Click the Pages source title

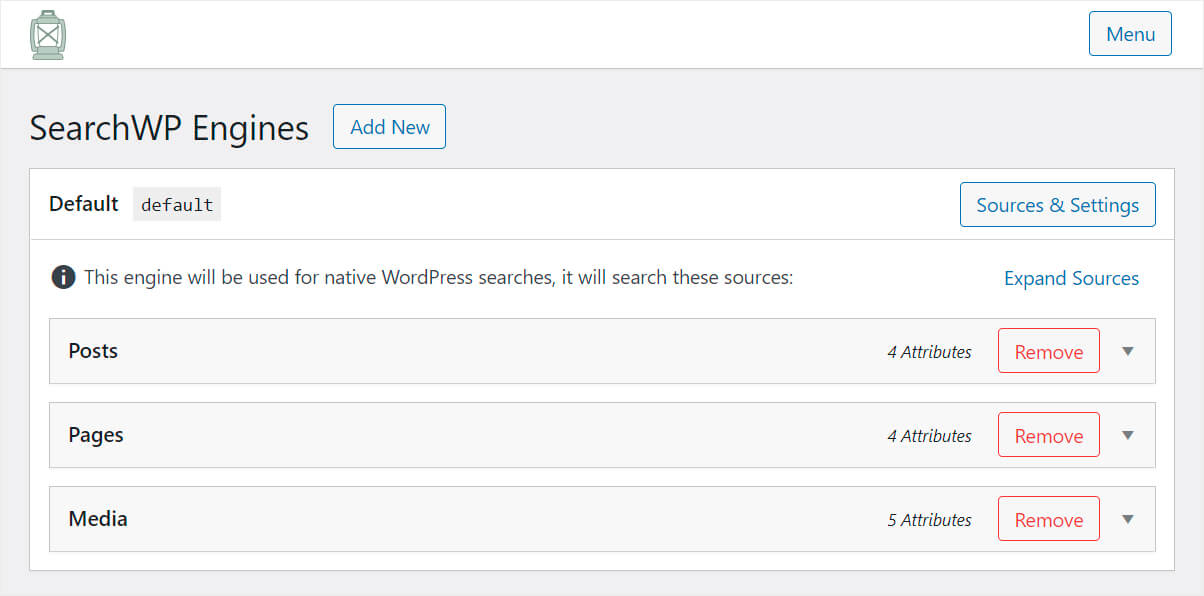coord(96,435)
